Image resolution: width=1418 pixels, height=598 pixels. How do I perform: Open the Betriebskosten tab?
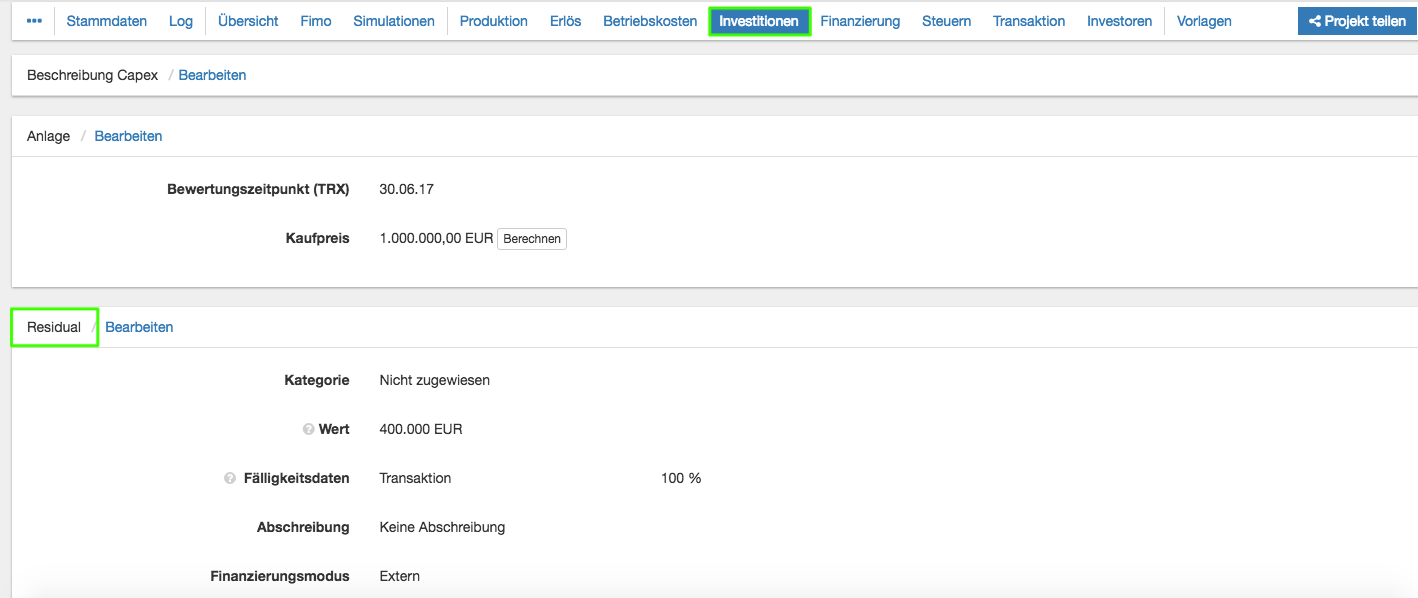tap(650, 21)
